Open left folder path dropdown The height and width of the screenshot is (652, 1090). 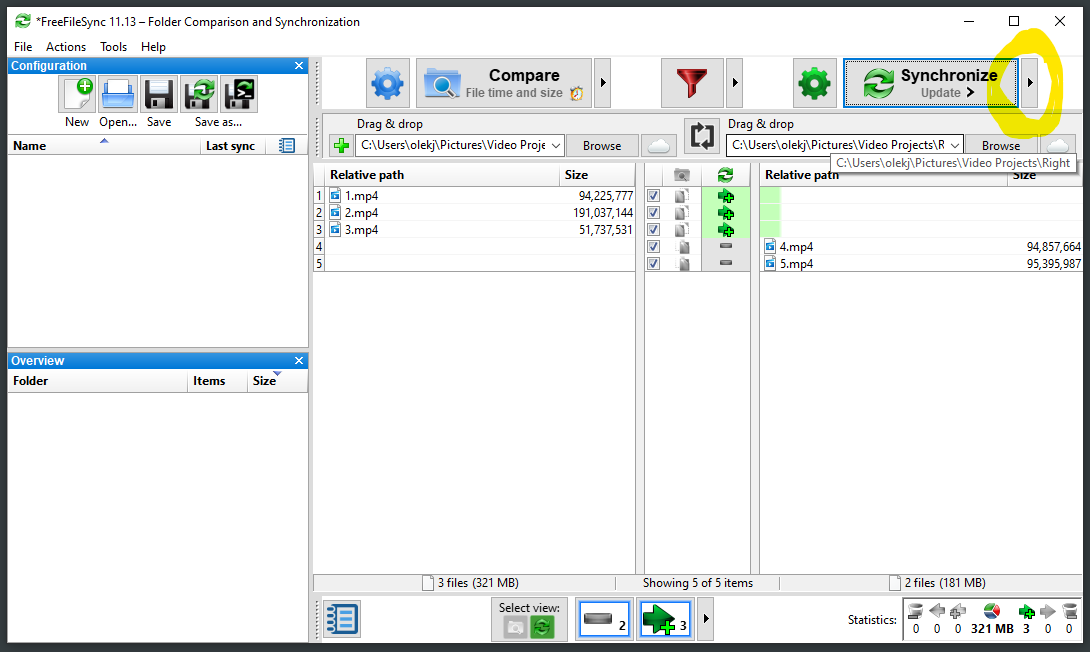555,145
